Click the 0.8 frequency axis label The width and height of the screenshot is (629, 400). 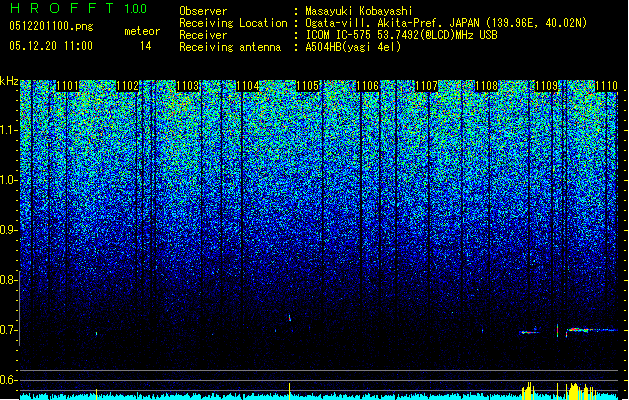coord(8,280)
